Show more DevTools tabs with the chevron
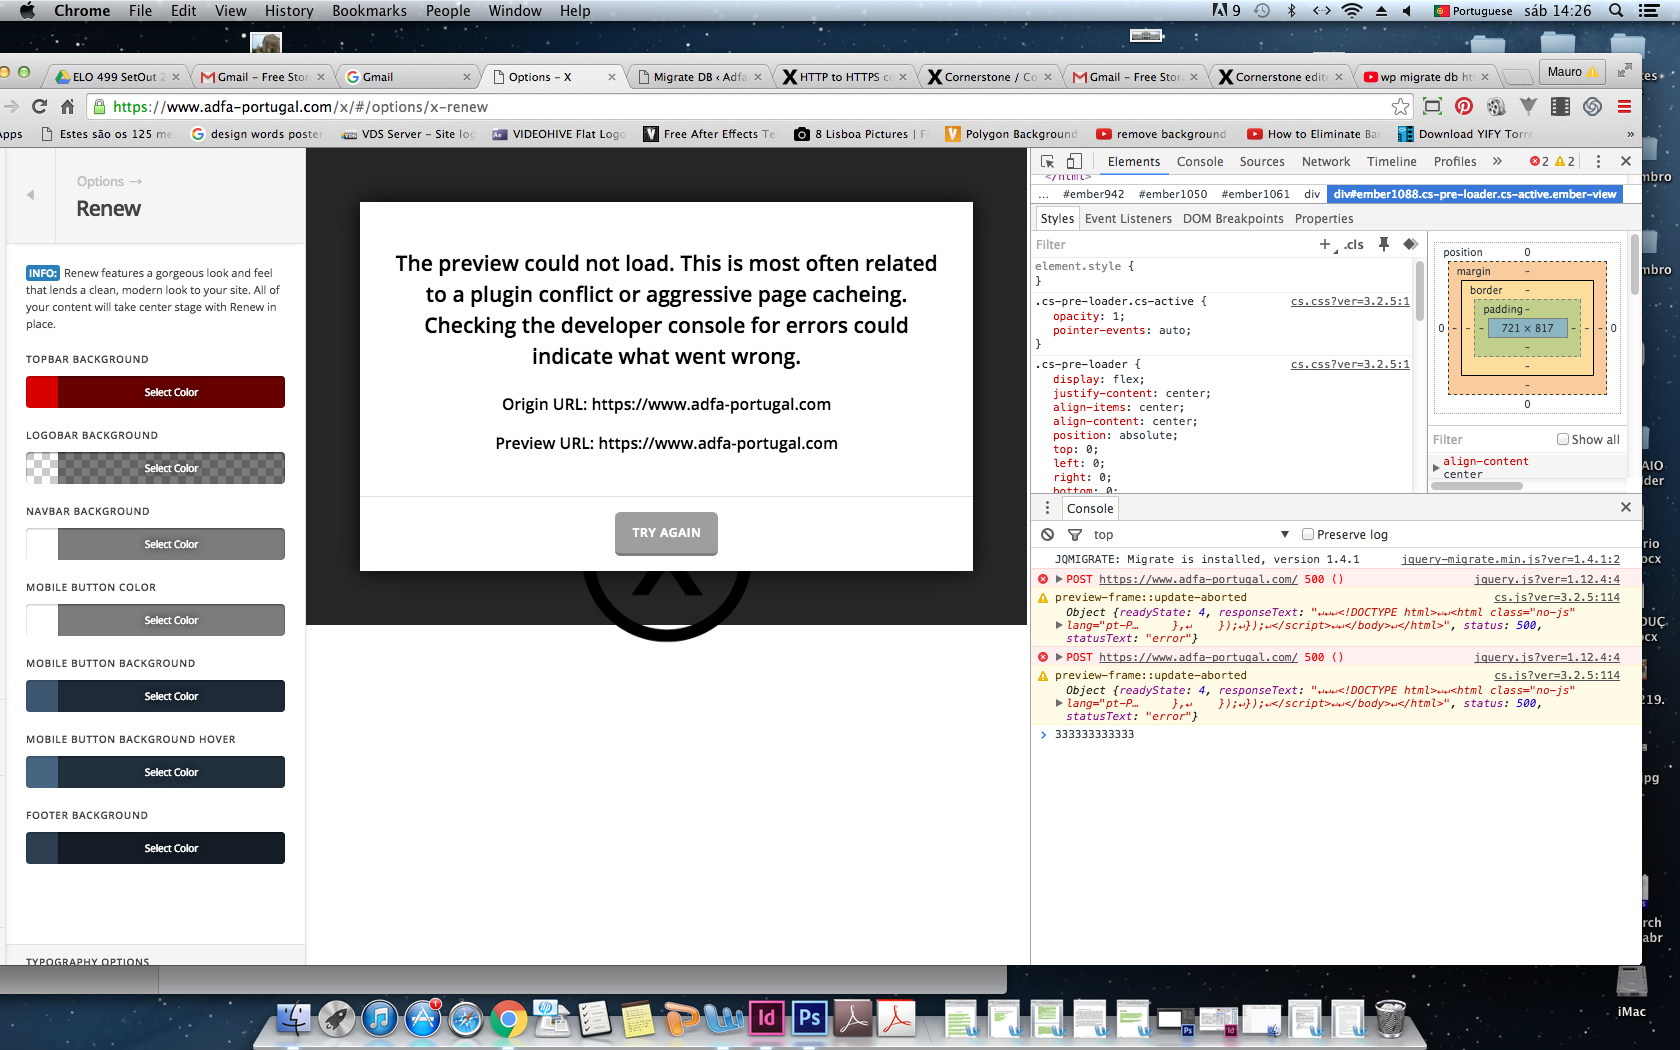 [1497, 161]
